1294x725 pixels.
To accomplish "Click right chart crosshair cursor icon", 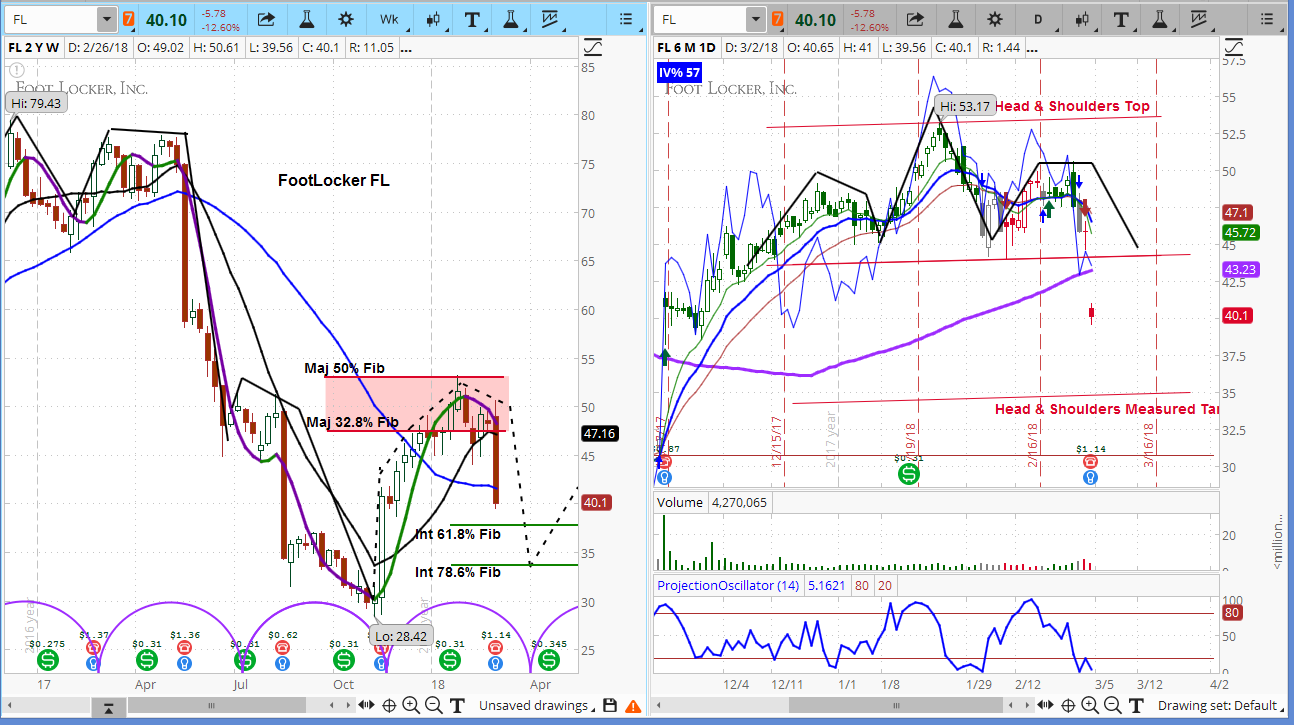I will point(1068,706).
